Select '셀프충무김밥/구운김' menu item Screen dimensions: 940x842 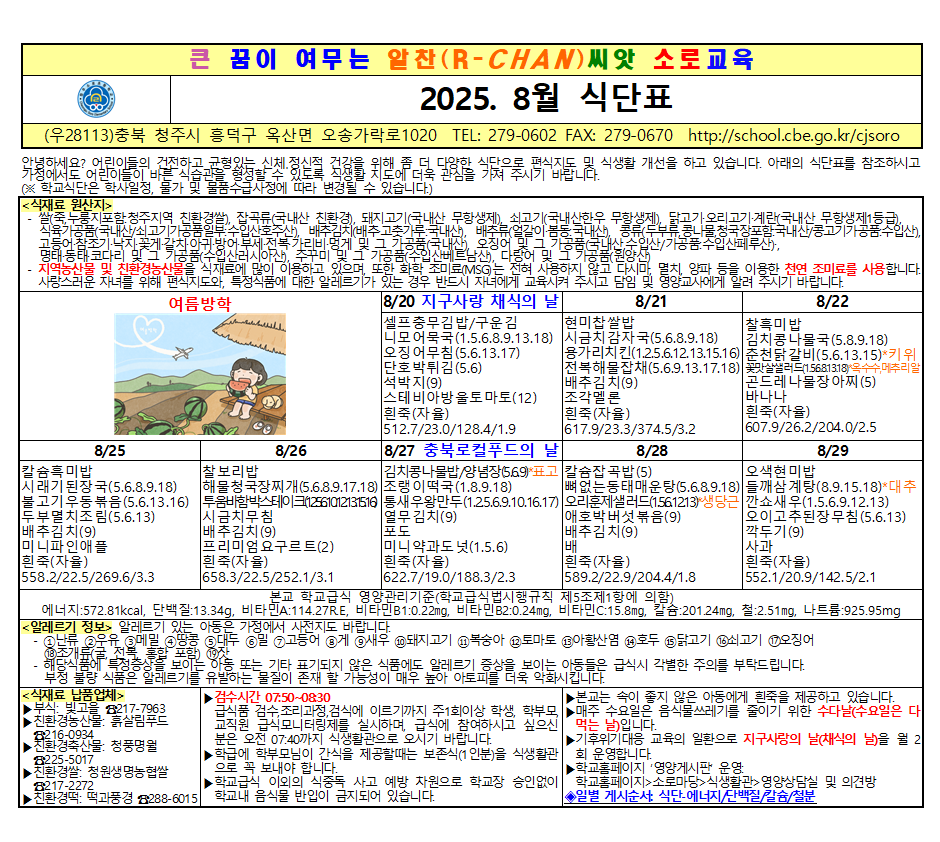(x=450, y=322)
